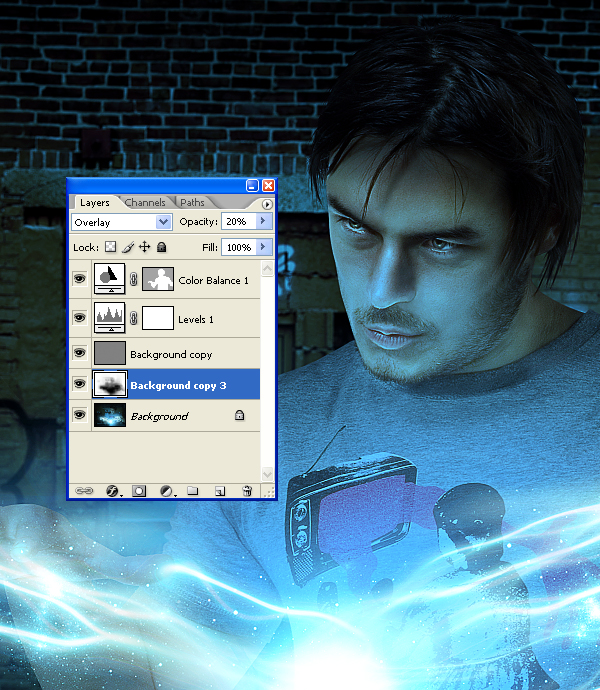Open the layer style fx menu
The width and height of the screenshot is (600, 690).
pos(113,491)
